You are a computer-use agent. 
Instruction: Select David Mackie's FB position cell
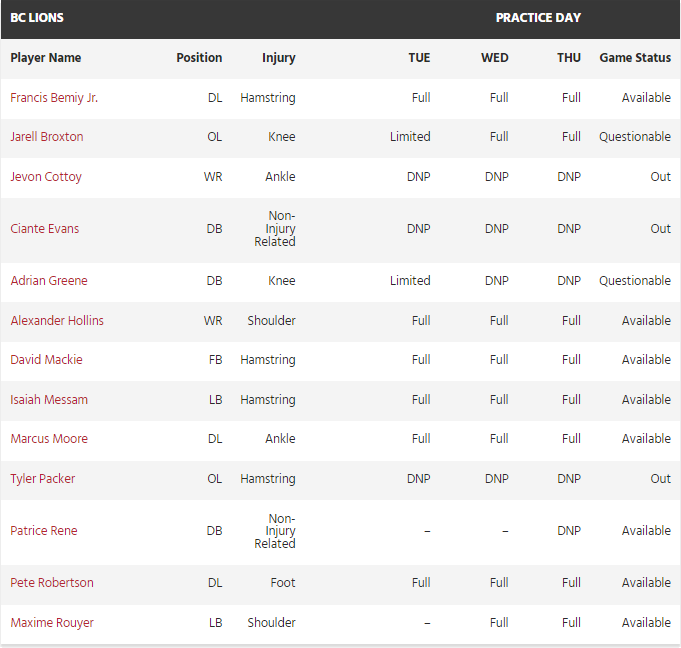(x=215, y=360)
